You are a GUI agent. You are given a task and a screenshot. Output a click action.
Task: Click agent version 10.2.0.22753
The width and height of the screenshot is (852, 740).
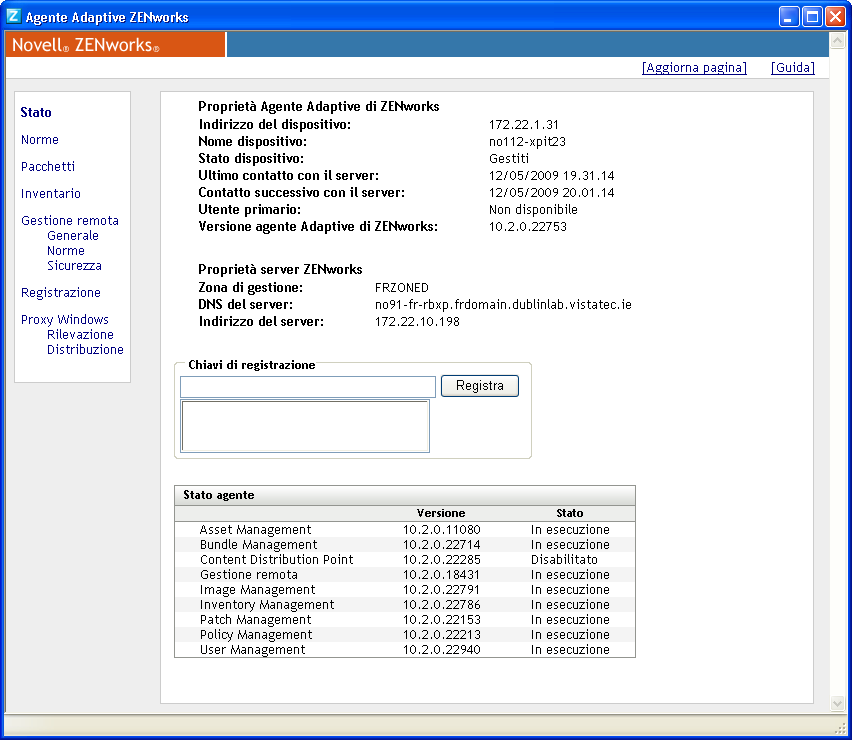point(528,227)
